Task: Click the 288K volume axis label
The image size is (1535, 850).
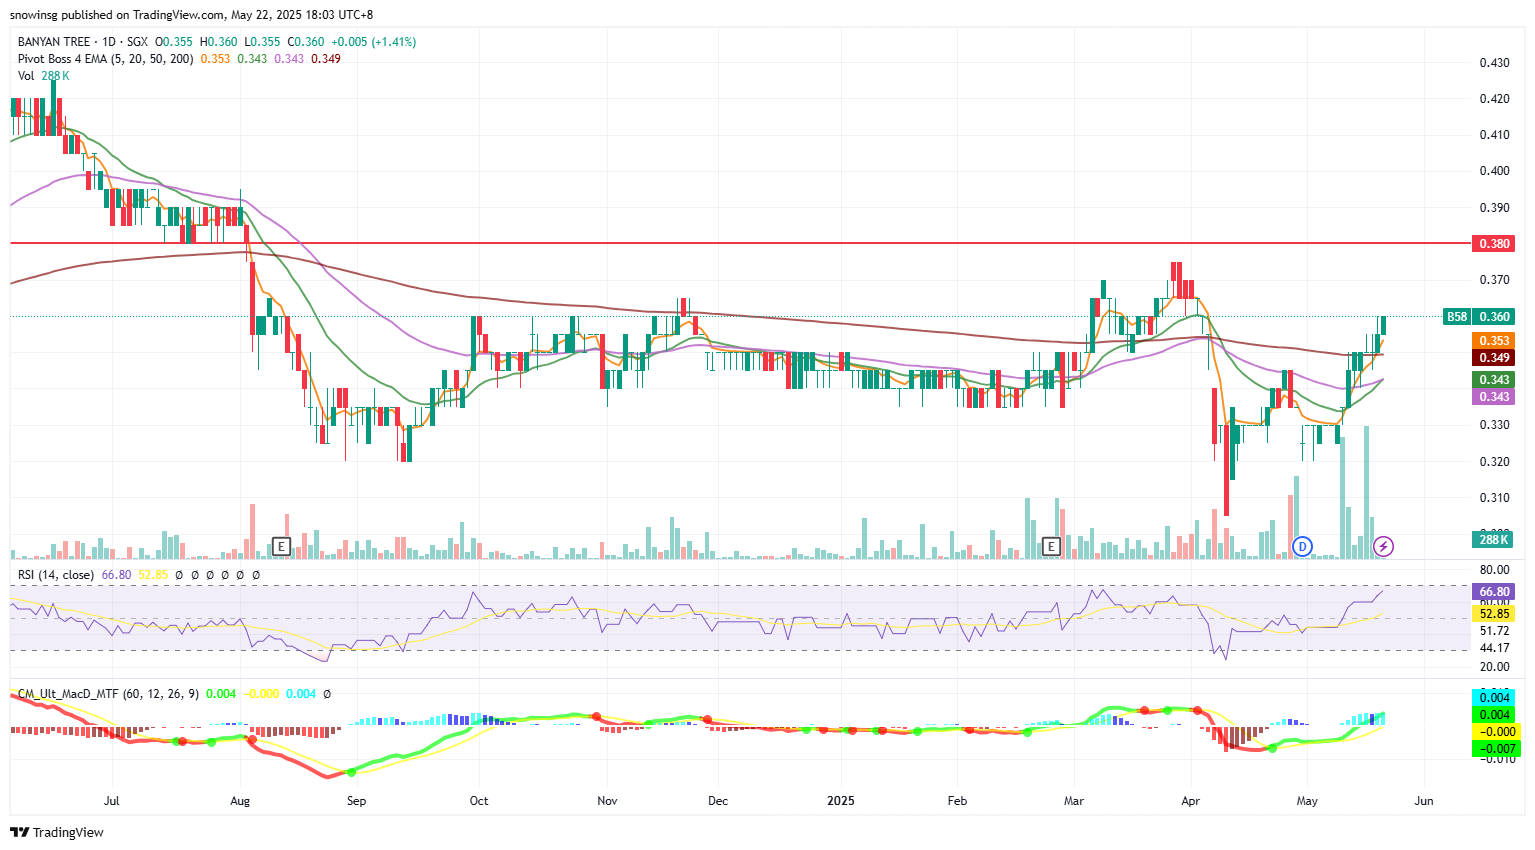Action: tap(1494, 540)
